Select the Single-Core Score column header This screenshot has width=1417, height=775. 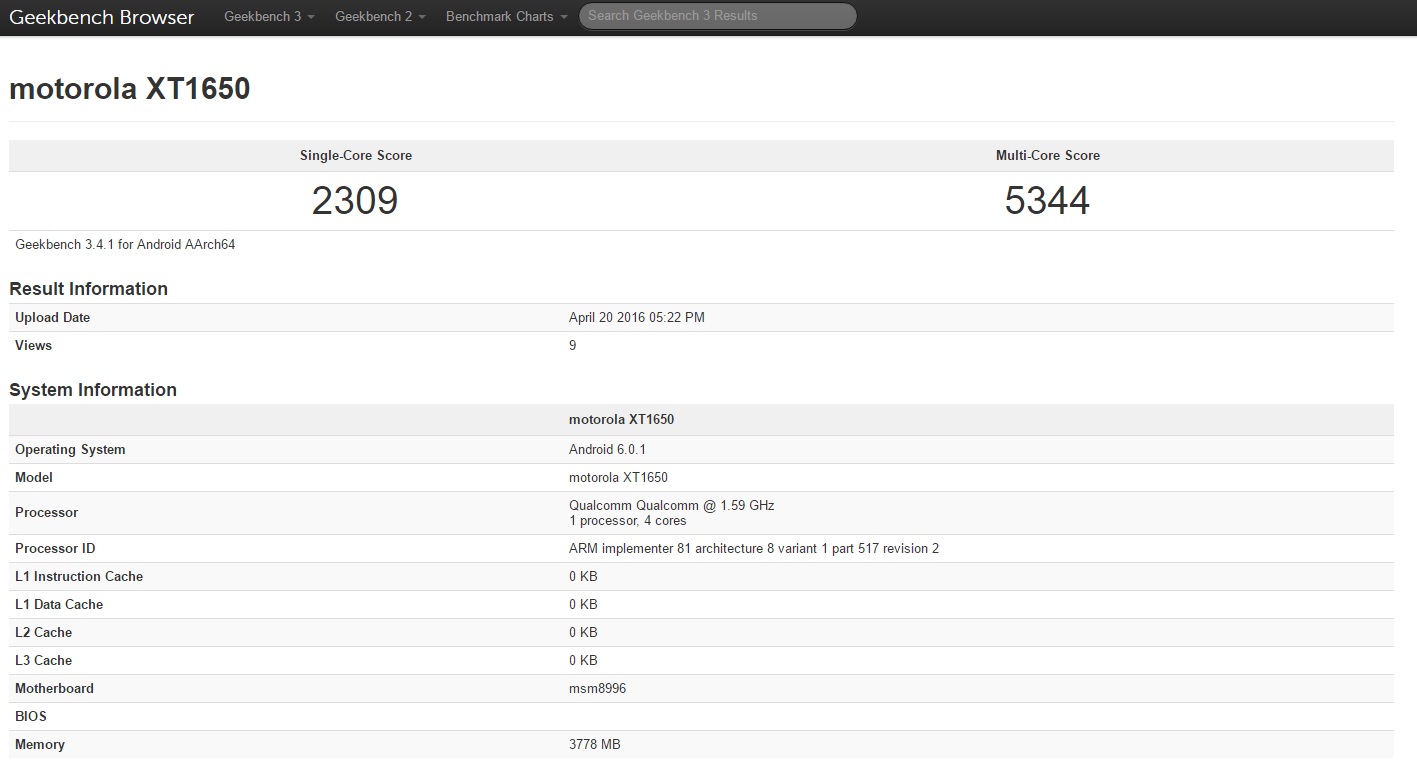pyautogui.click(x=356, y=156)
